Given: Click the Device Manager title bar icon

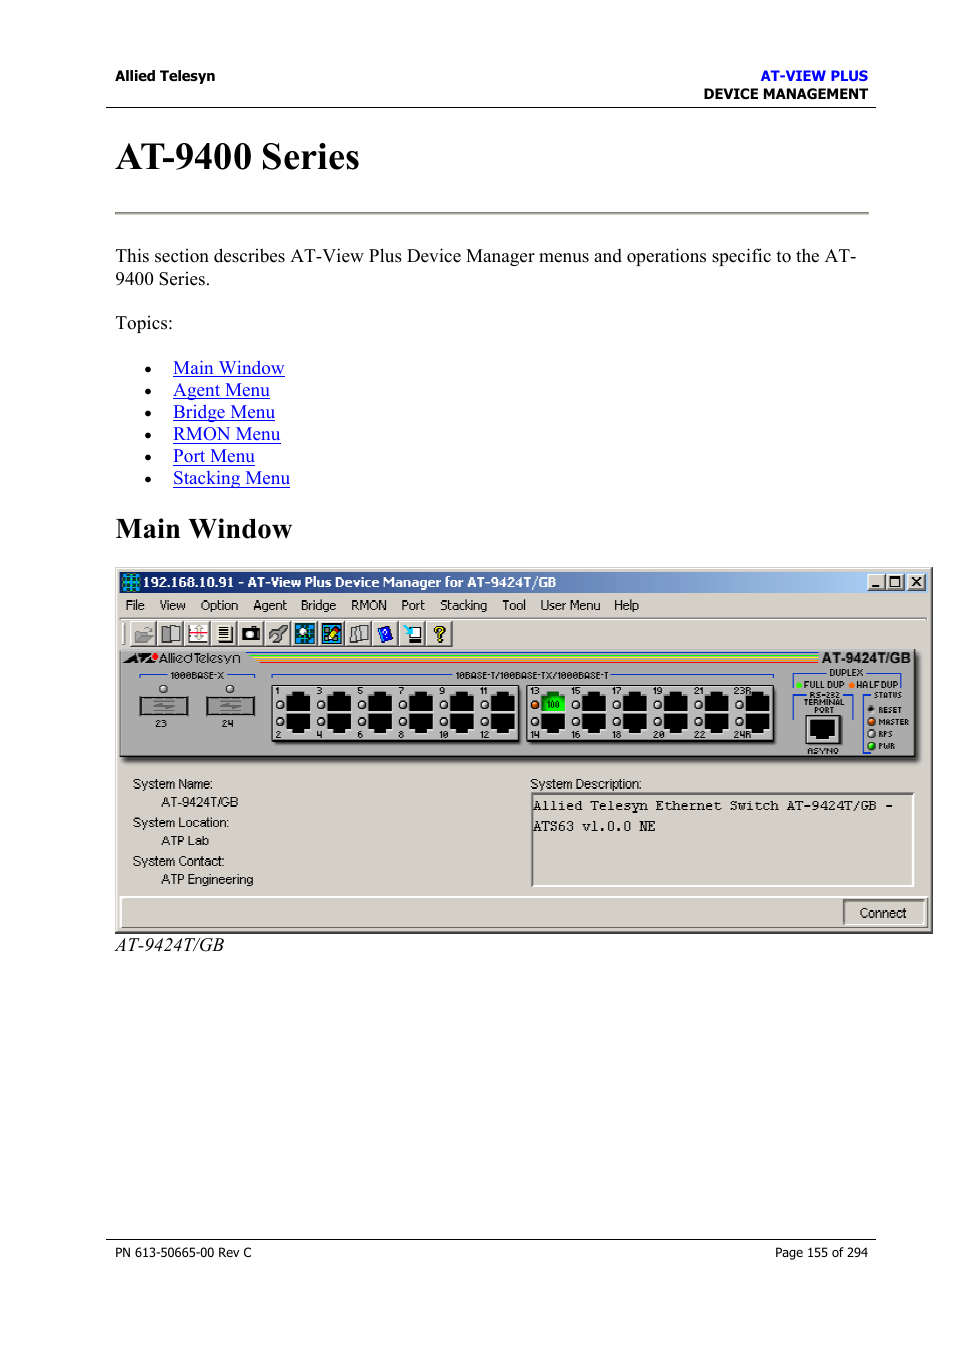Looking at the screenshot, I should (130, 582).
